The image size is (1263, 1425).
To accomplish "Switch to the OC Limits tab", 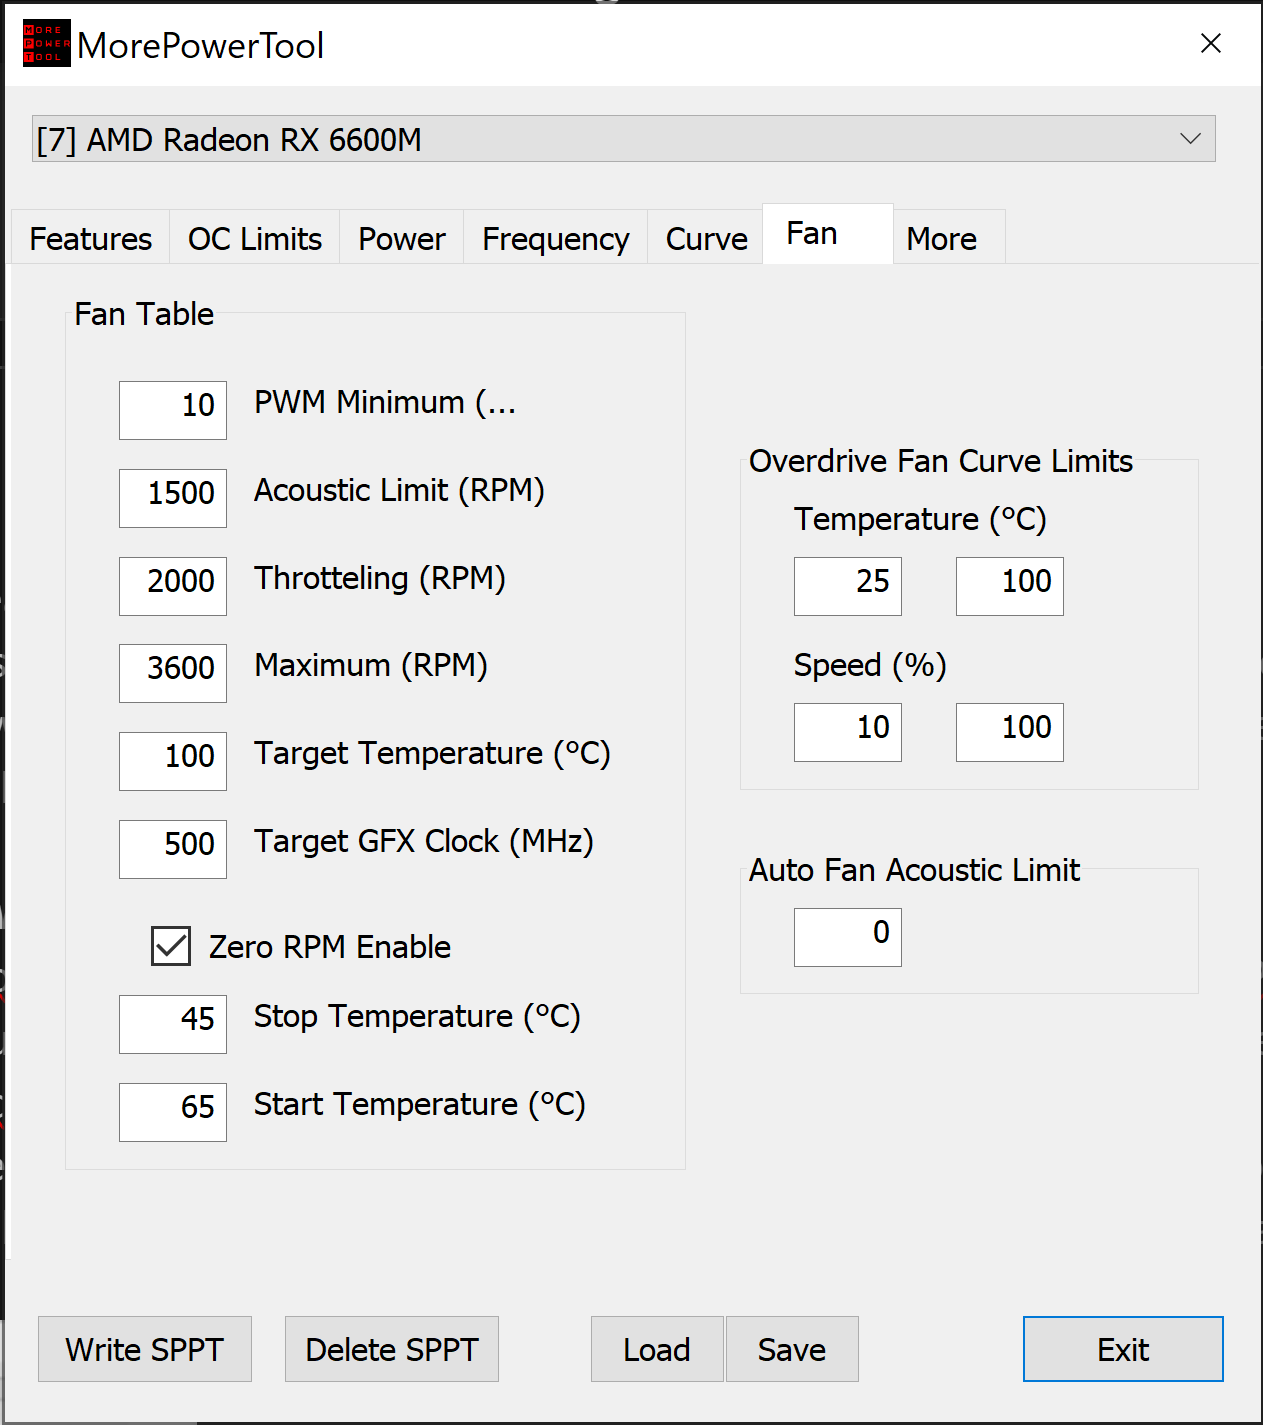I will (x=255, y=238).
